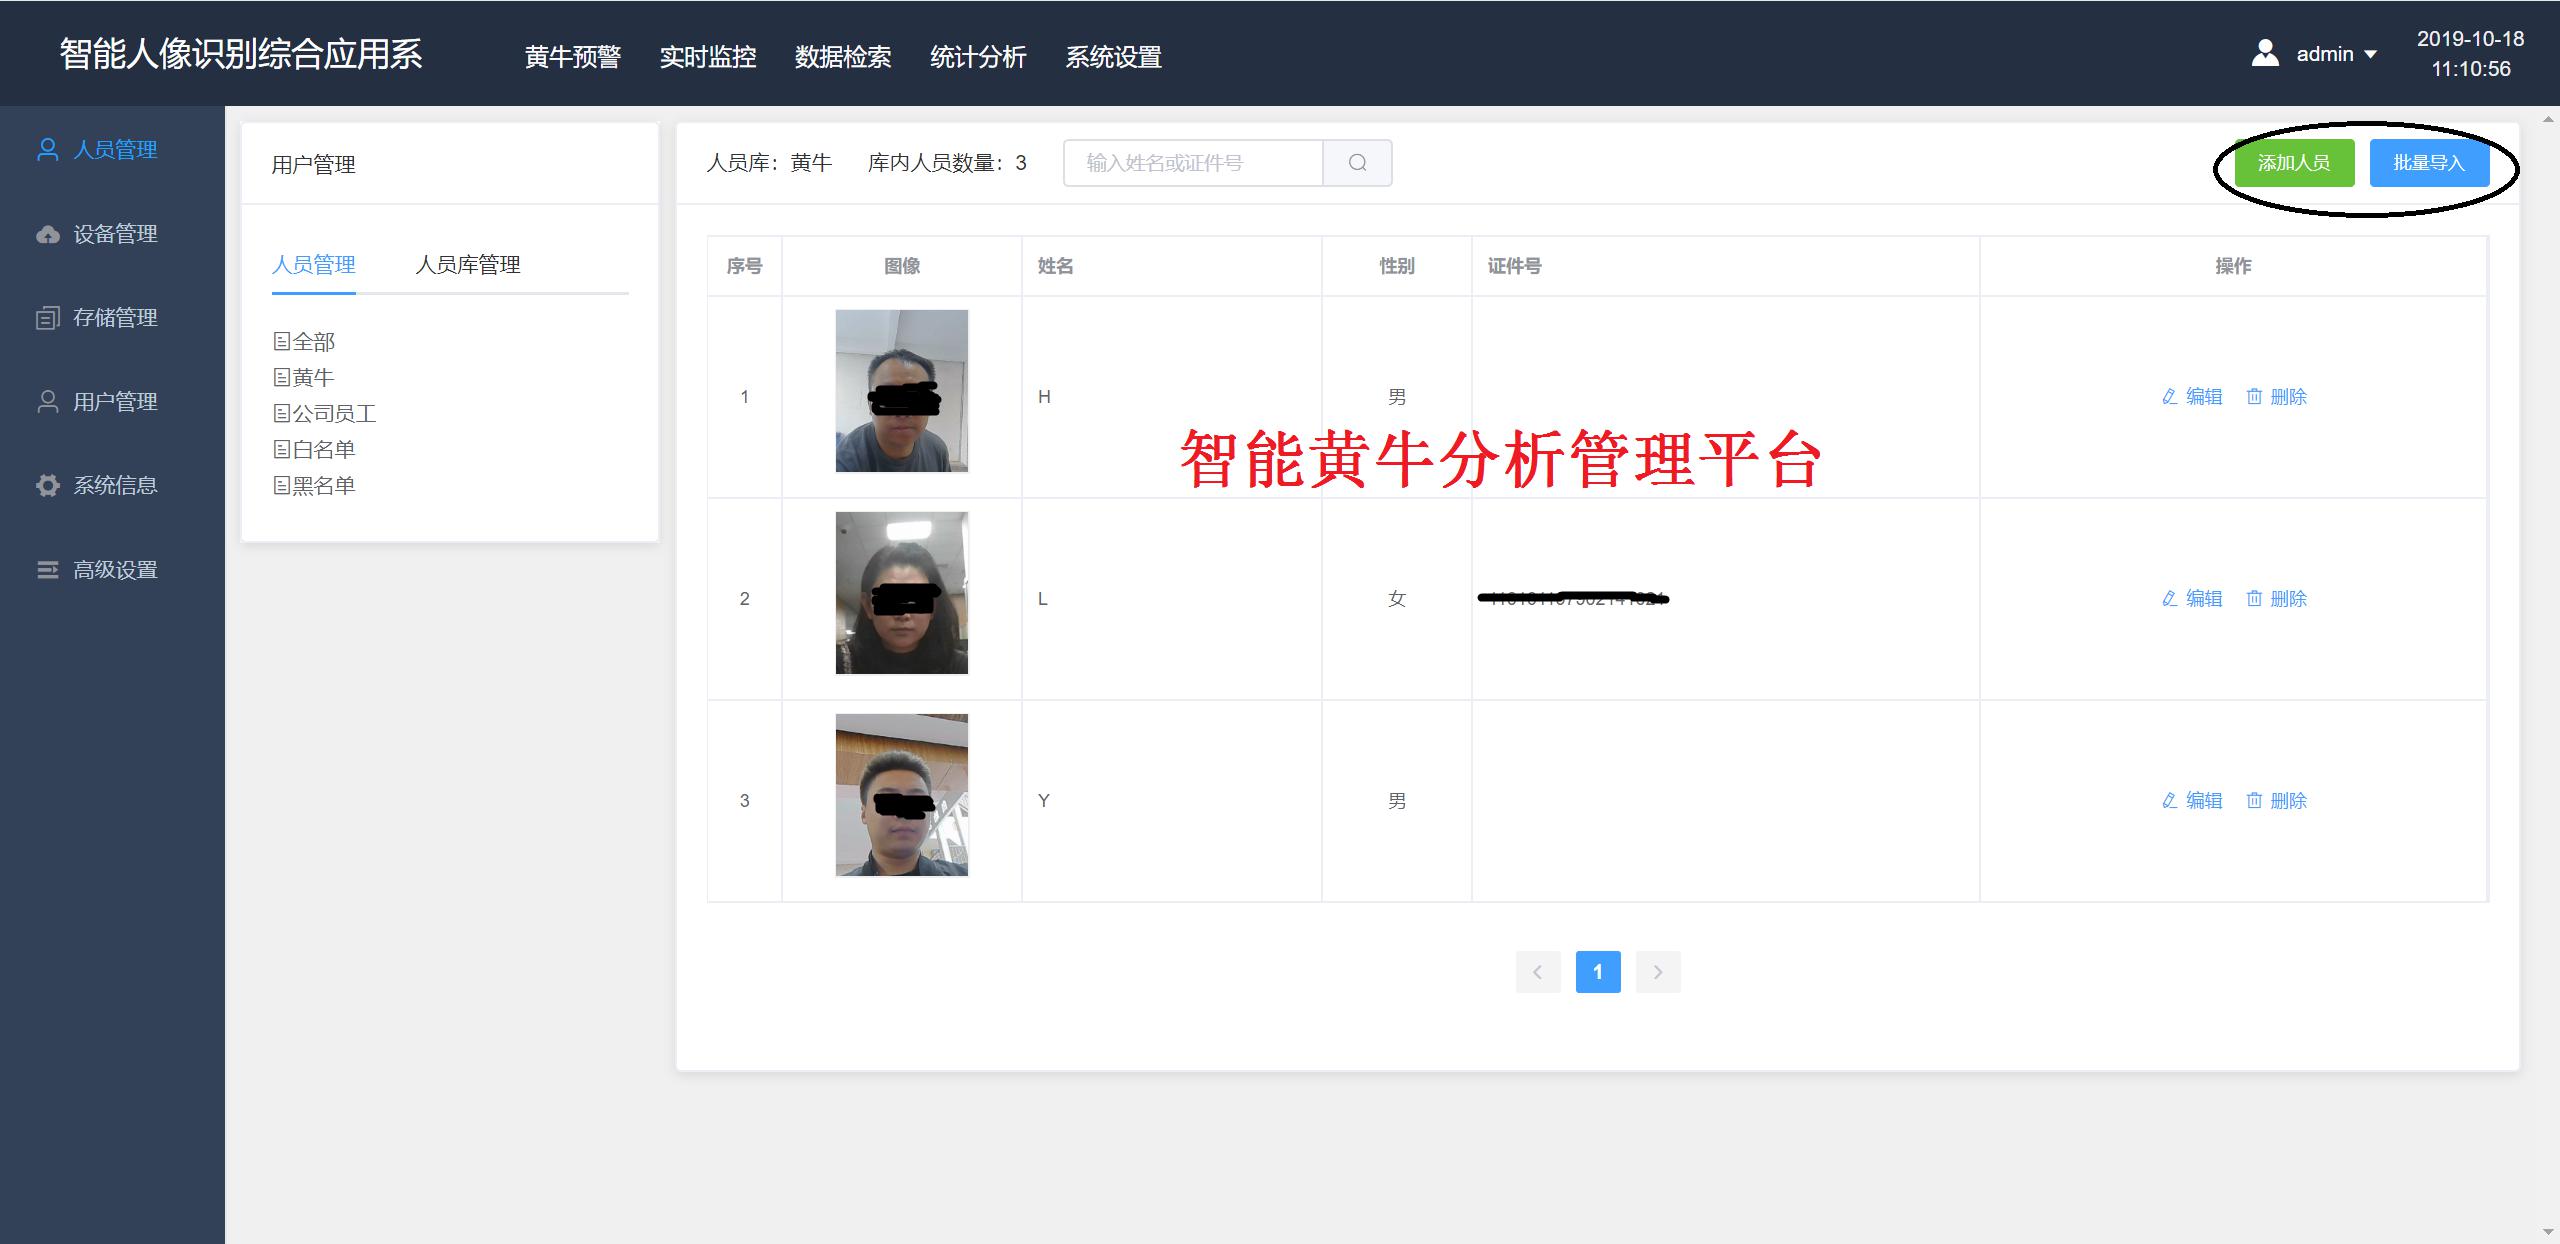Click the 人员管理 sidebar person icon
This screenshot has height=1244, width=2560.
47,150
